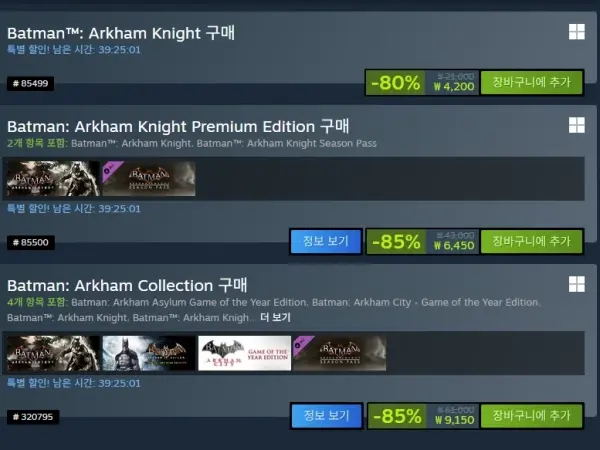Open Arkham Knight thumbnail in Premium Edition bundle
This screenshot has height=450, width=600.
click(53, 179)
